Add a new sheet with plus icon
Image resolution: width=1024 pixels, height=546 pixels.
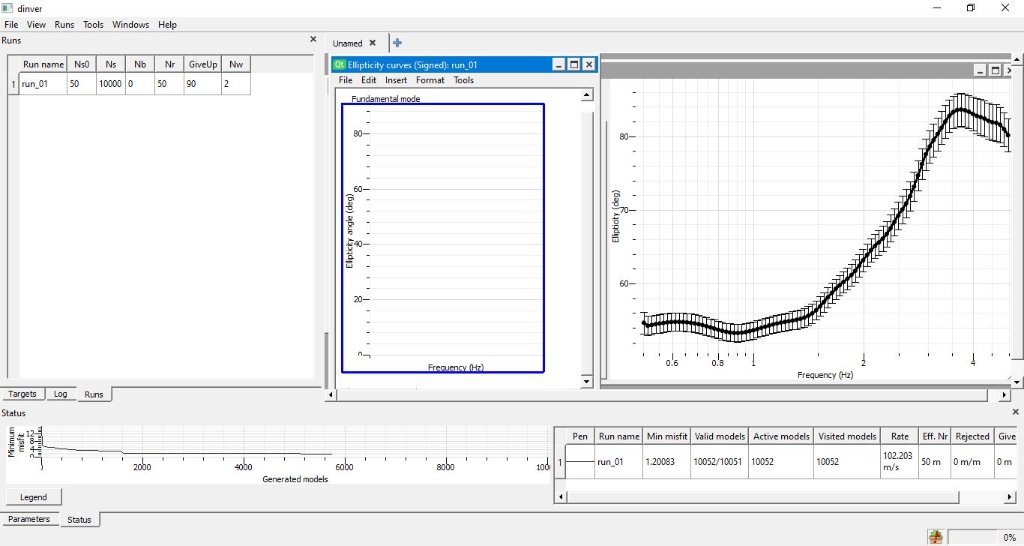[397, 43]
